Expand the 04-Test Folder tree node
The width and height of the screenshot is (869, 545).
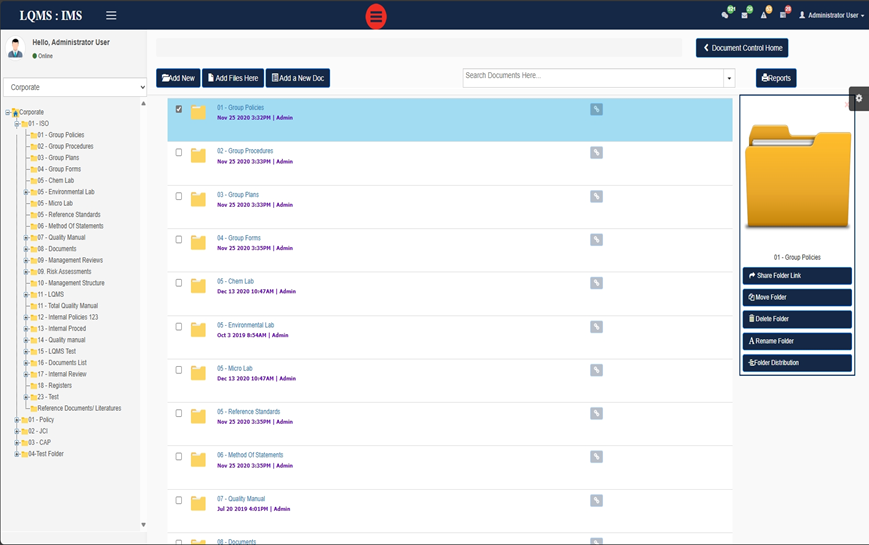coord(17,454)
